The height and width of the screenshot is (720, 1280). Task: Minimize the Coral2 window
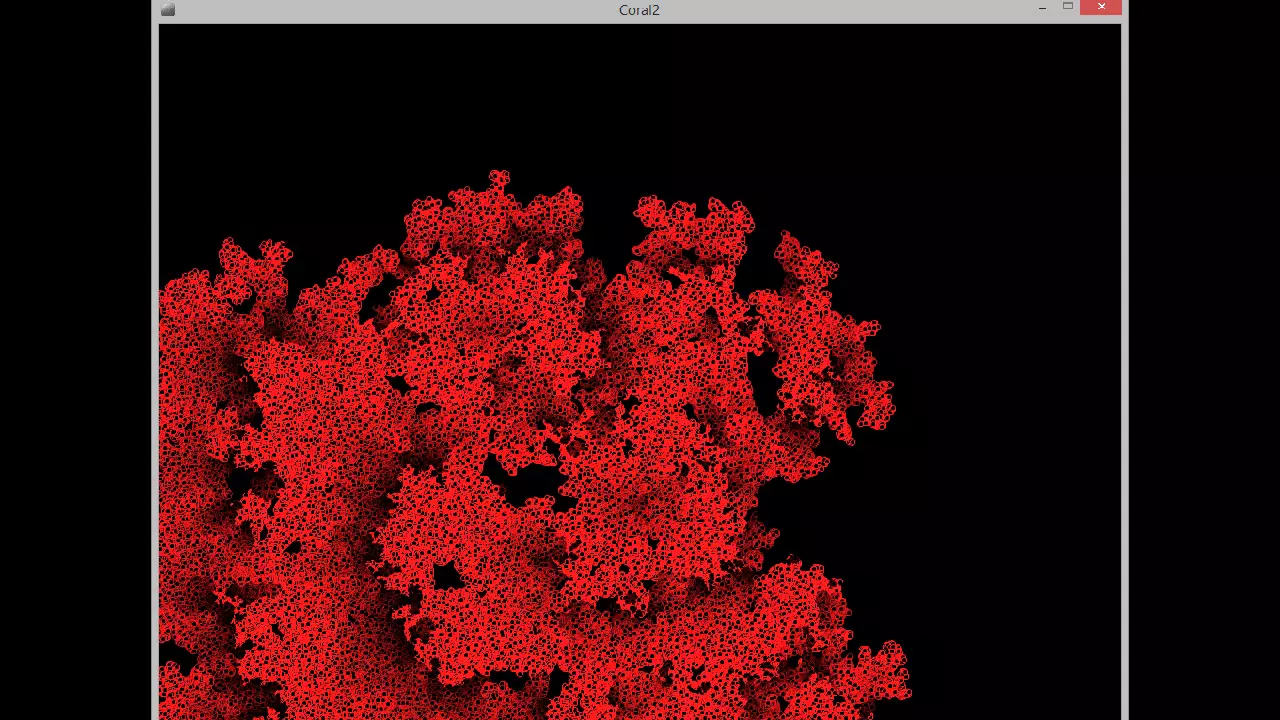point(1042,8)
